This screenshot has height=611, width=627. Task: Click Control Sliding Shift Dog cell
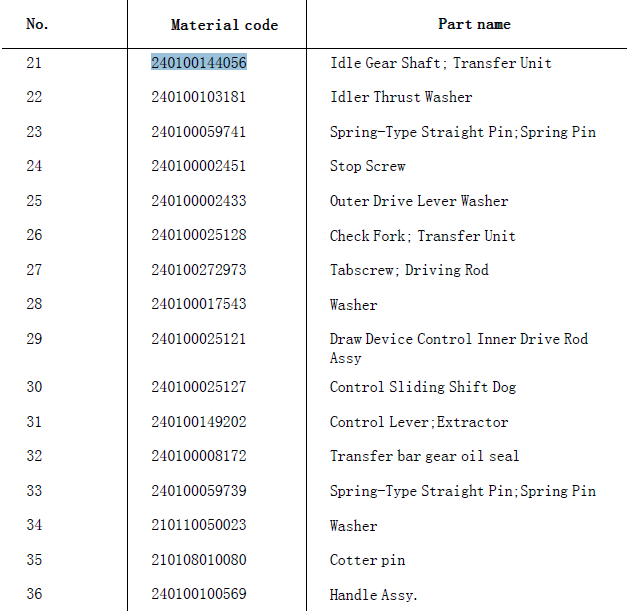423,387
